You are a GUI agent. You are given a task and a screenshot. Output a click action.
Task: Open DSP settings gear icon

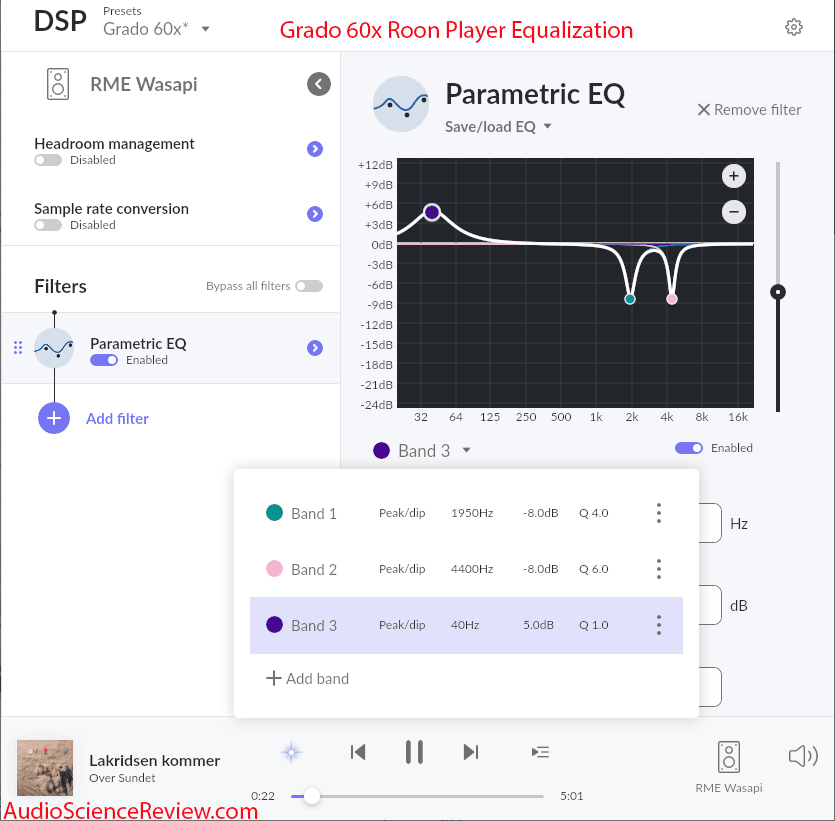click(793, 27)
